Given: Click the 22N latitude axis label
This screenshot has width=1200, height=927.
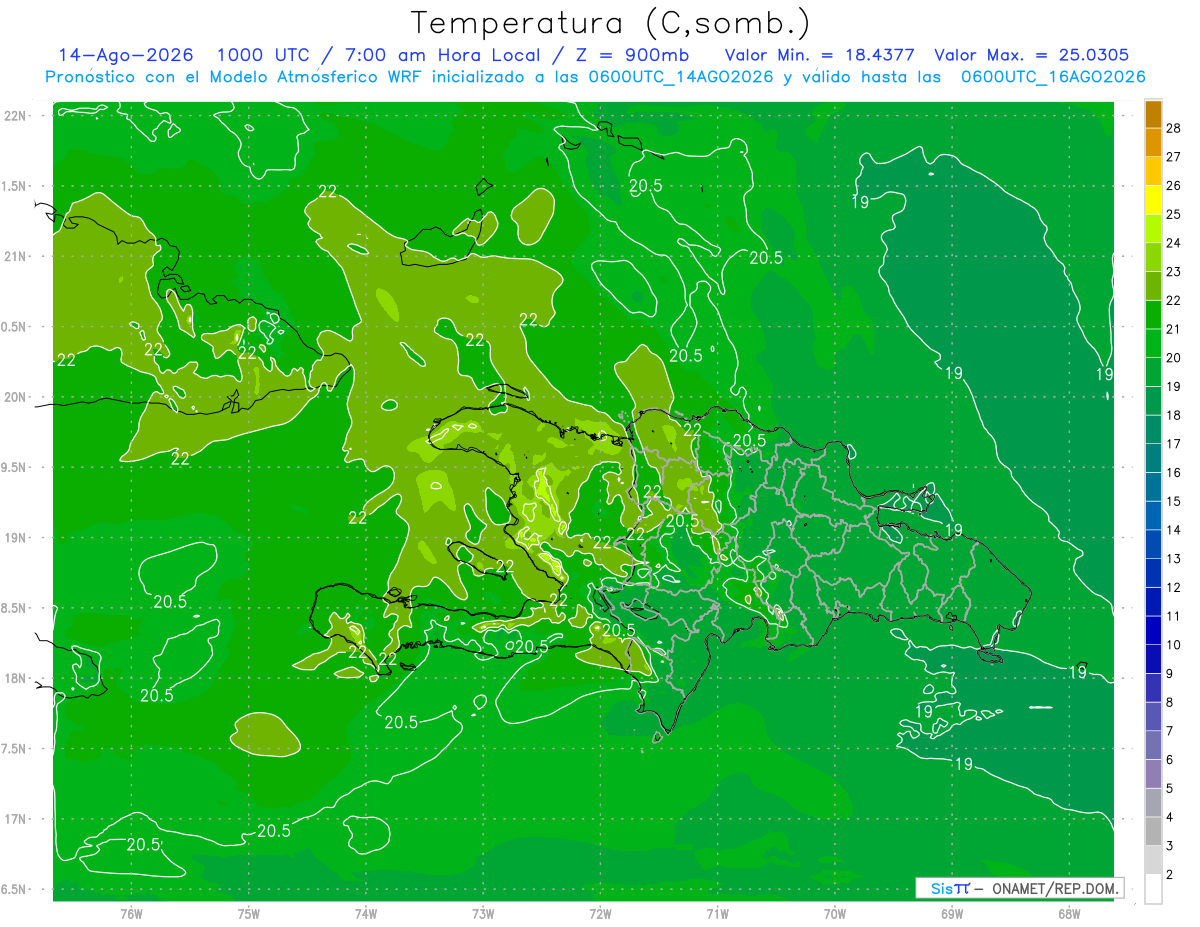Looking at the screenshot, I should point(16,115).
